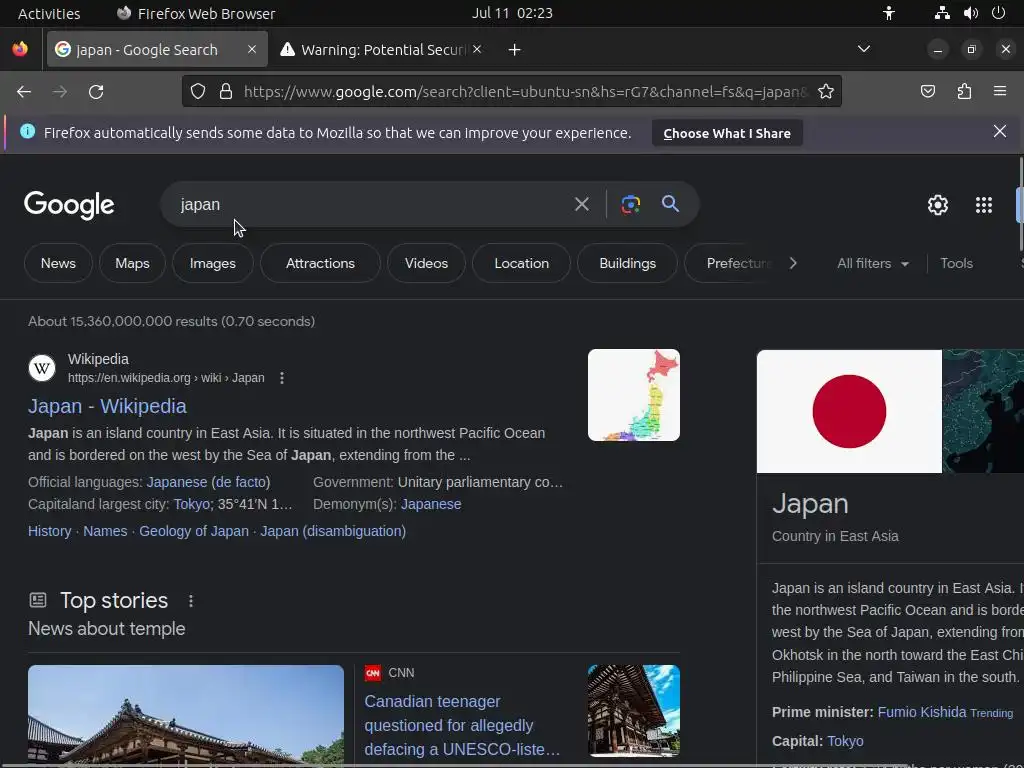Screen dimensions: 1024x768
Task: Click the magnifying glass search button
Action: 670,204
